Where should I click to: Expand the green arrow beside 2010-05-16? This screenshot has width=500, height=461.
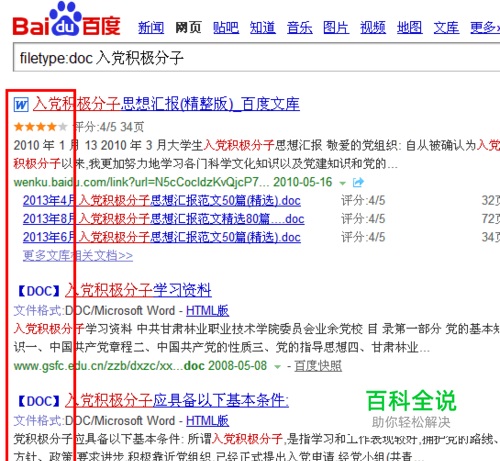click(x=342, y=183)
